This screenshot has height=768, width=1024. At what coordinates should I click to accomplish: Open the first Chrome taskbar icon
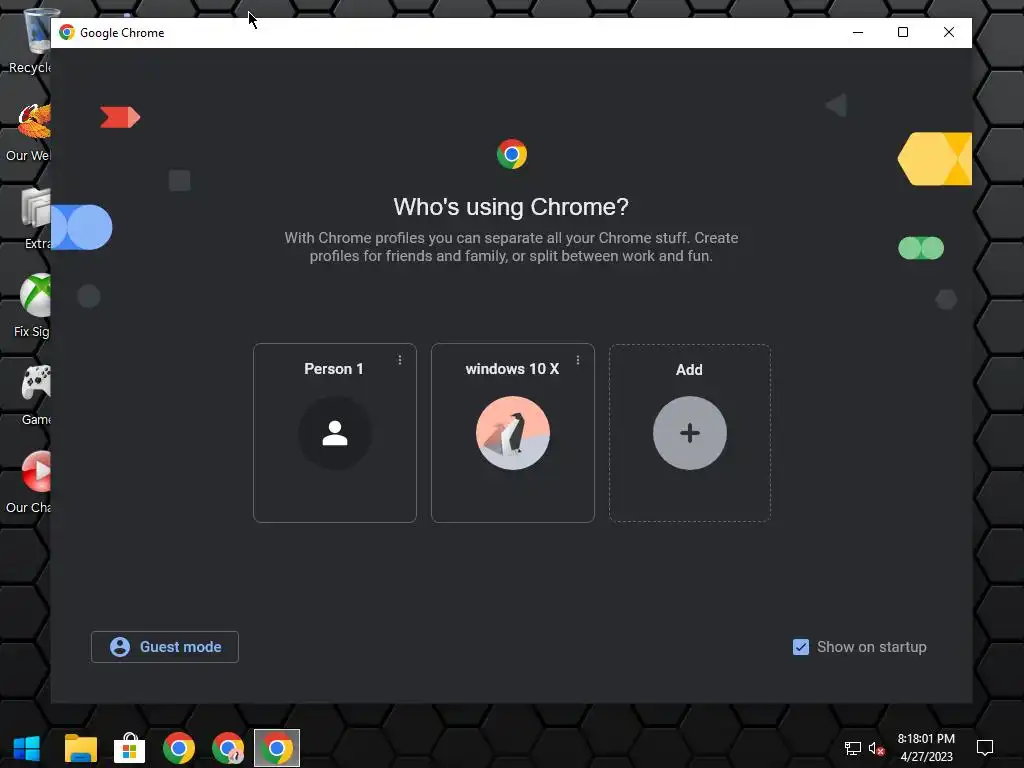point(178,748)
